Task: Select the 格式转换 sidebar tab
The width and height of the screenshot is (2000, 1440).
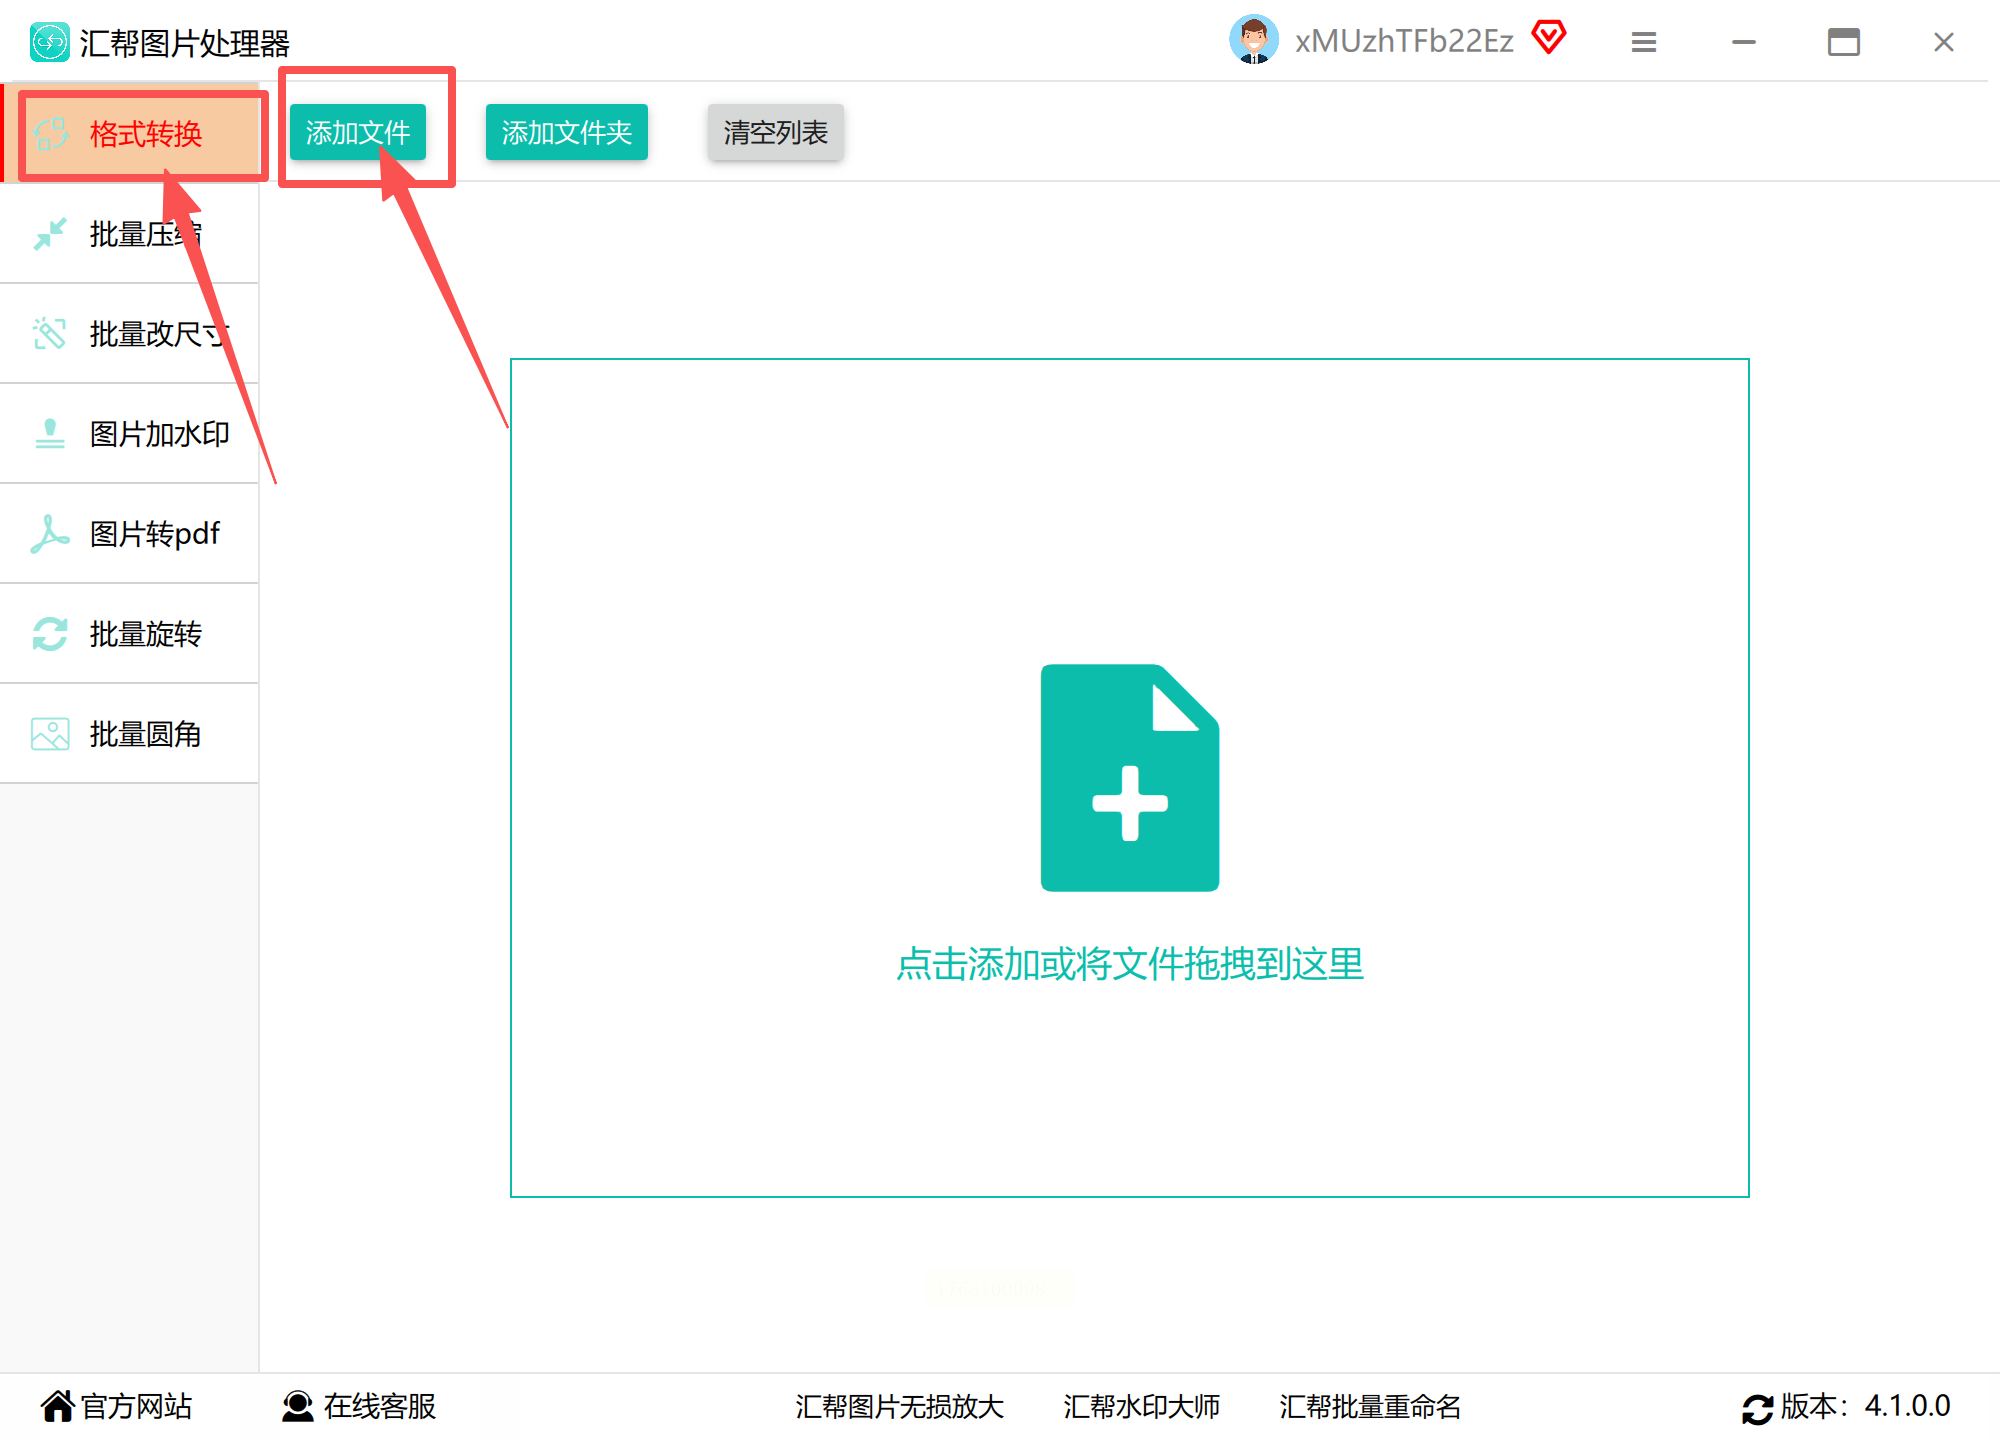Action: [x=144, y=134]
